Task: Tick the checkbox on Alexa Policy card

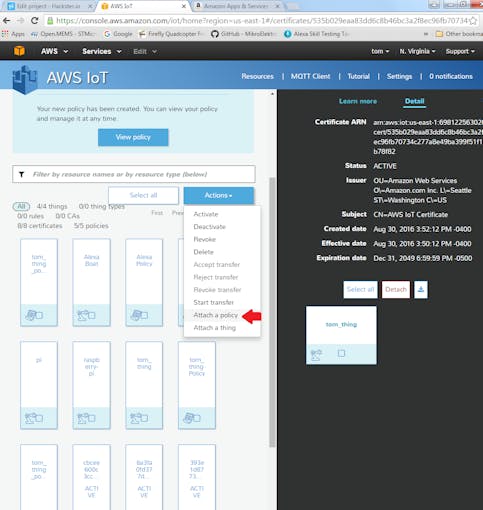Action: tap(144, 315)
